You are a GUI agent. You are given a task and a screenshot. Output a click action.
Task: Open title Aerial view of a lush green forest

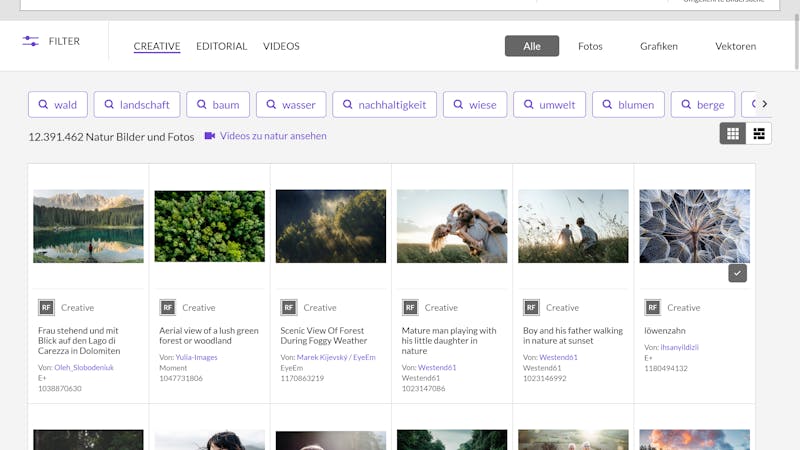[209, 335]
